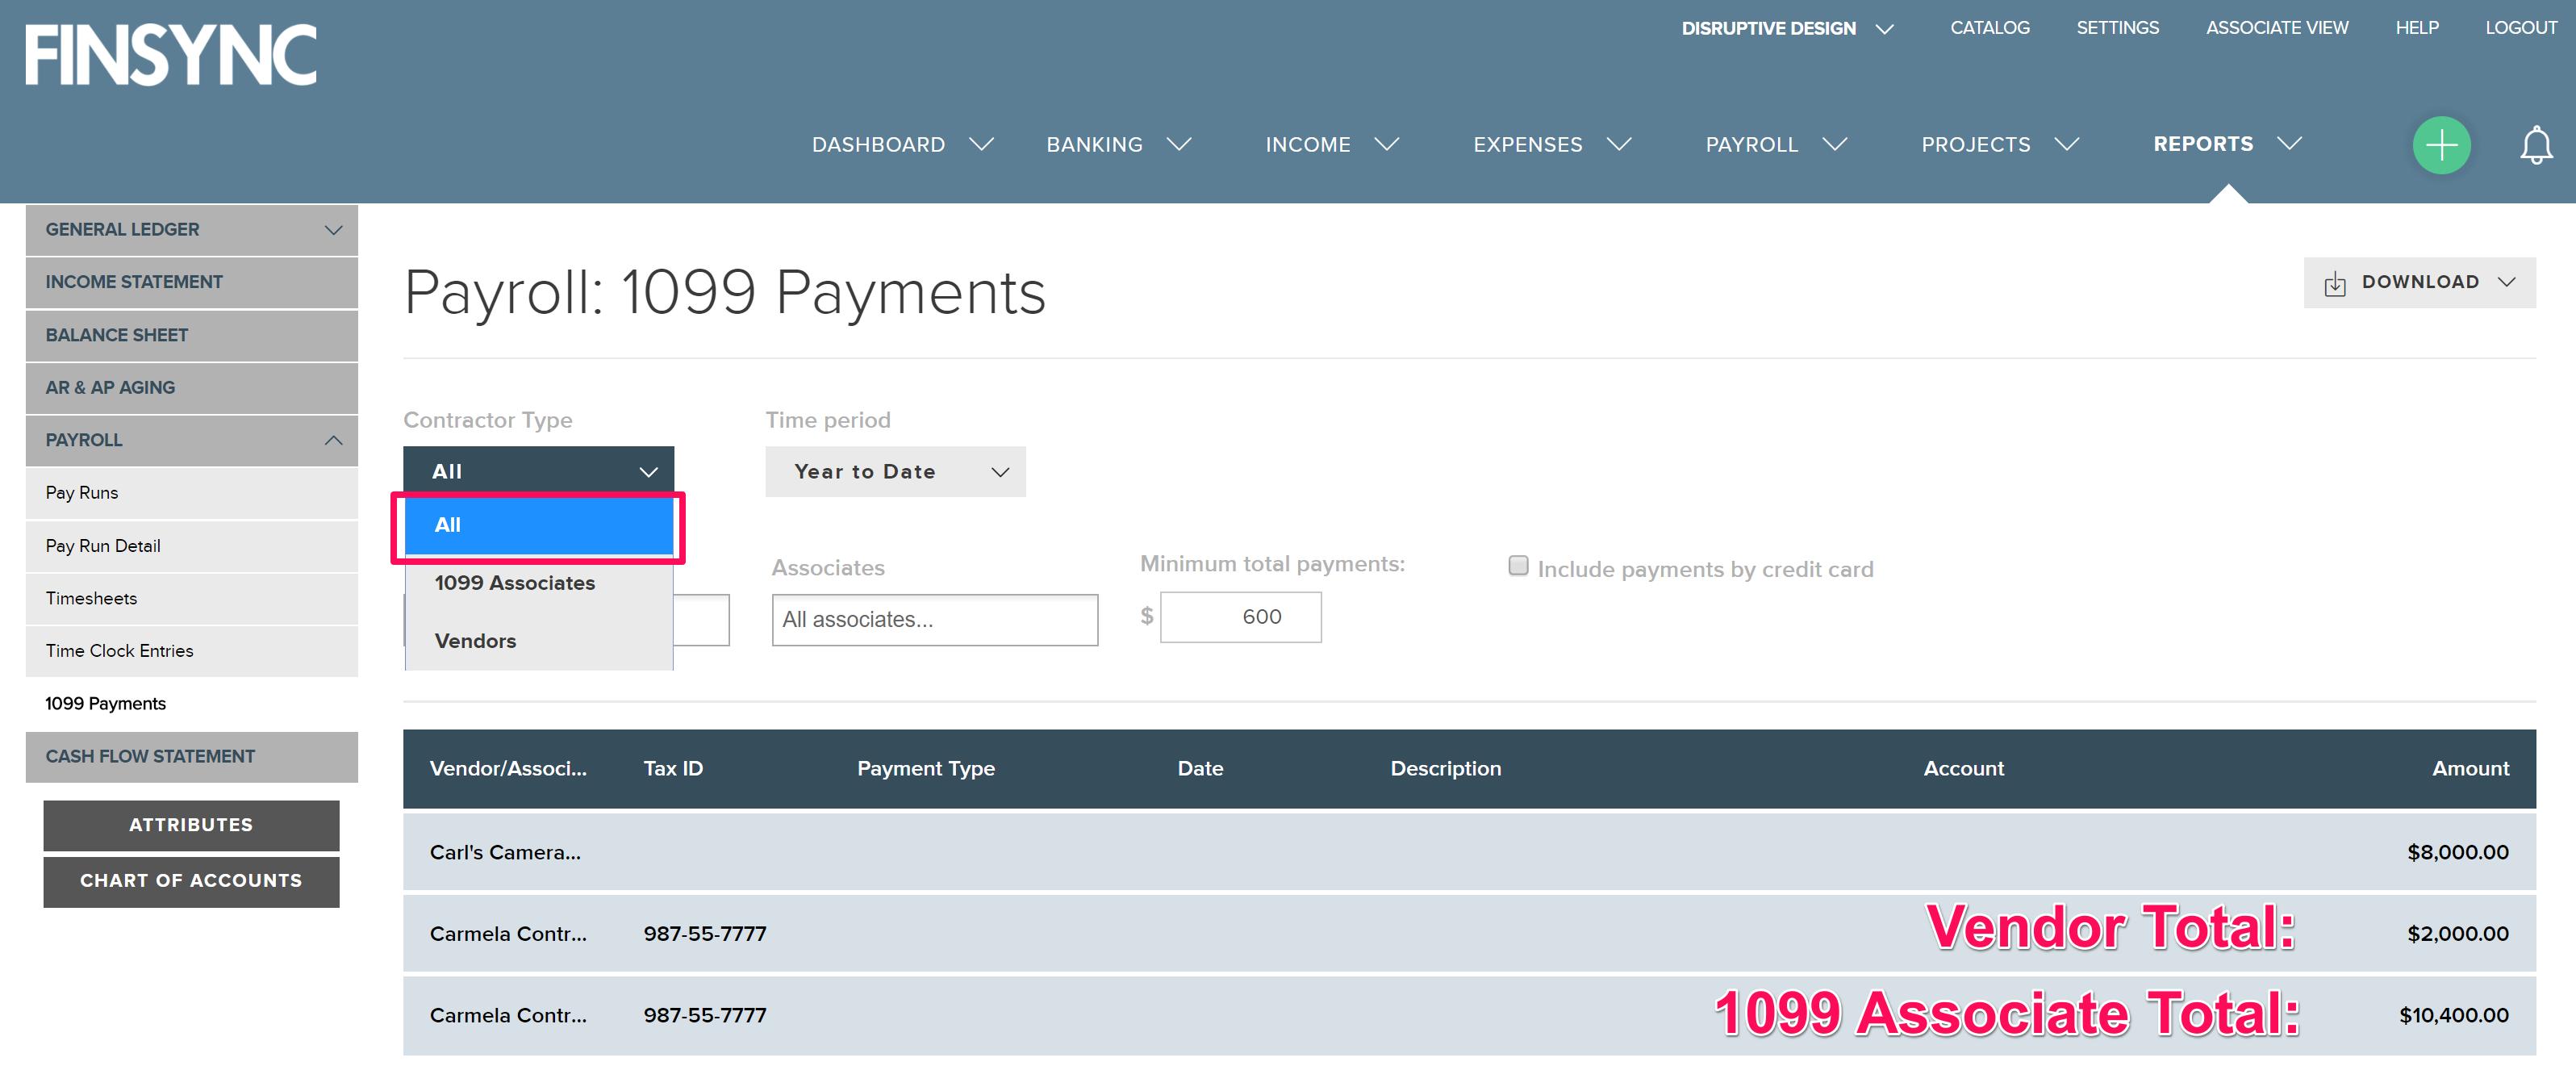
Task: Click the All associates input field
Action: coord(934,620)
